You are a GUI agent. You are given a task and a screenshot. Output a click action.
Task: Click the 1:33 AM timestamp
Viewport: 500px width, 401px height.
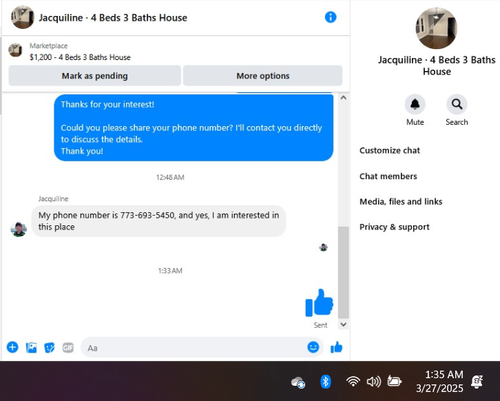click(x=170, y=271)
